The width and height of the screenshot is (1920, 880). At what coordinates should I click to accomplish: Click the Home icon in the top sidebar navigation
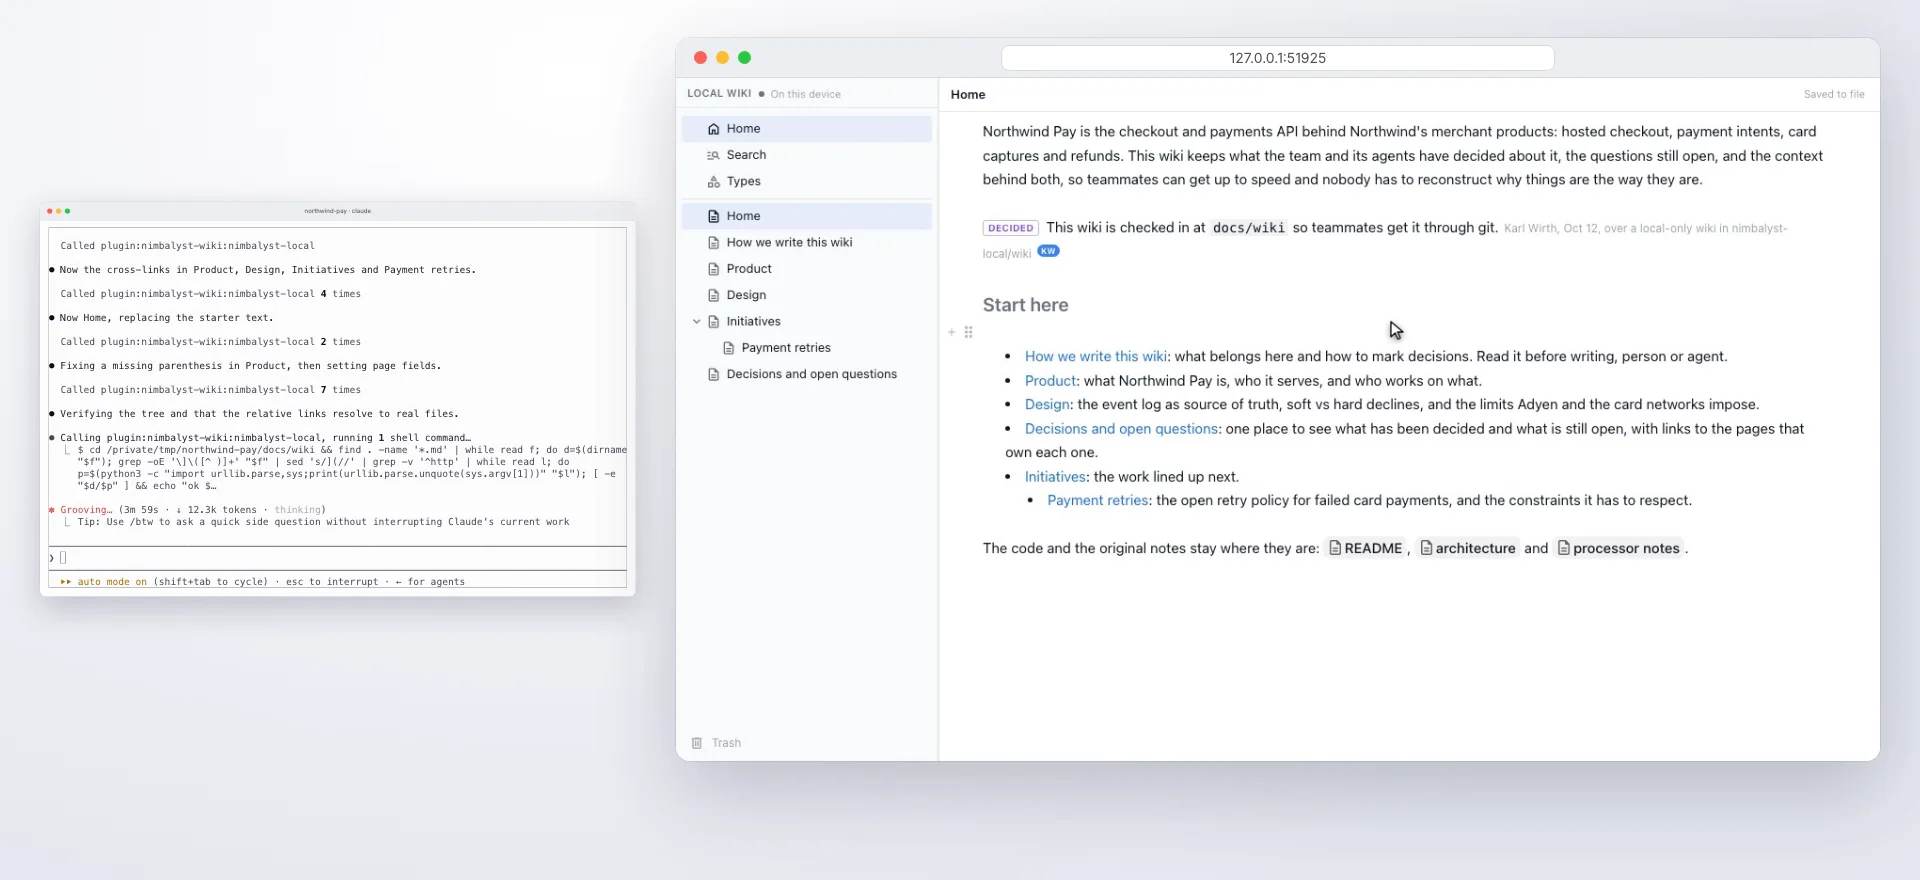713,129
